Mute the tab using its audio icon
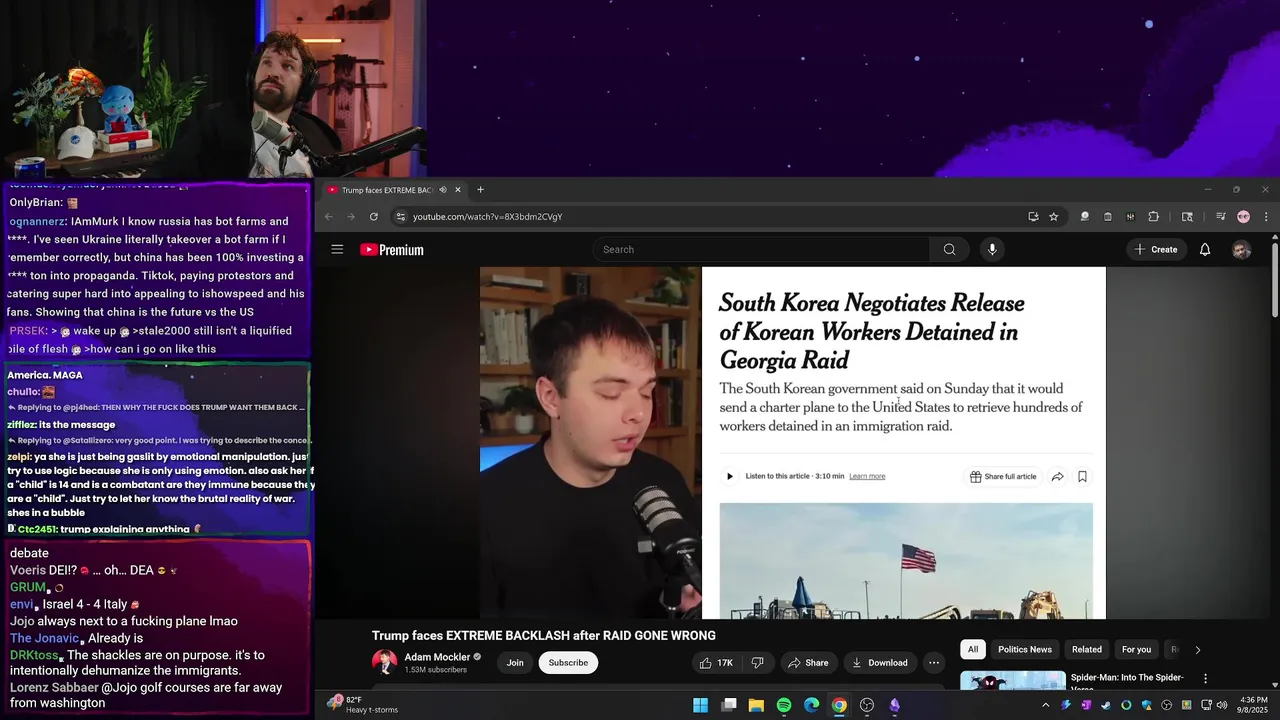The image size is (1280, 720). (442, 190)
